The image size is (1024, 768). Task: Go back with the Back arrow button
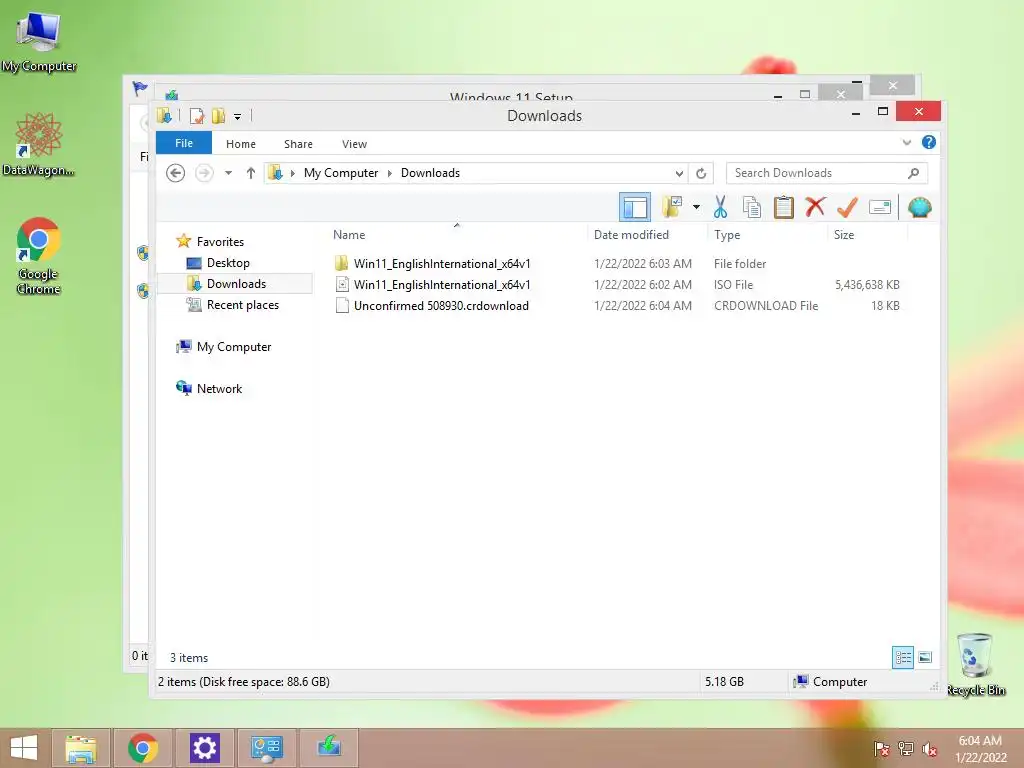[x=175, y=173]
